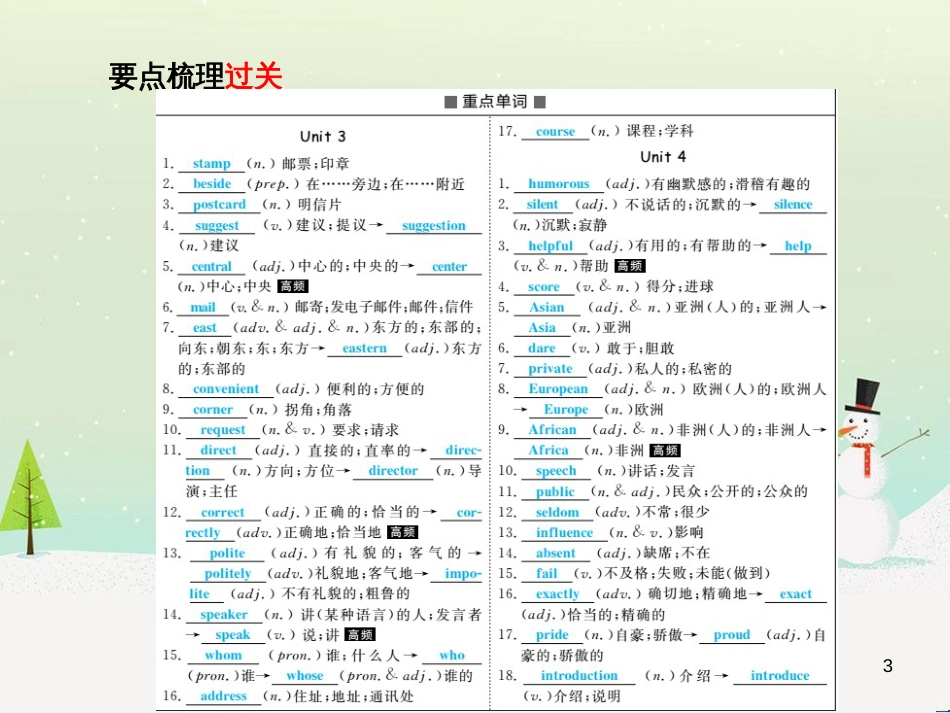Click the red 过关 text in the title

pos(254,73)
